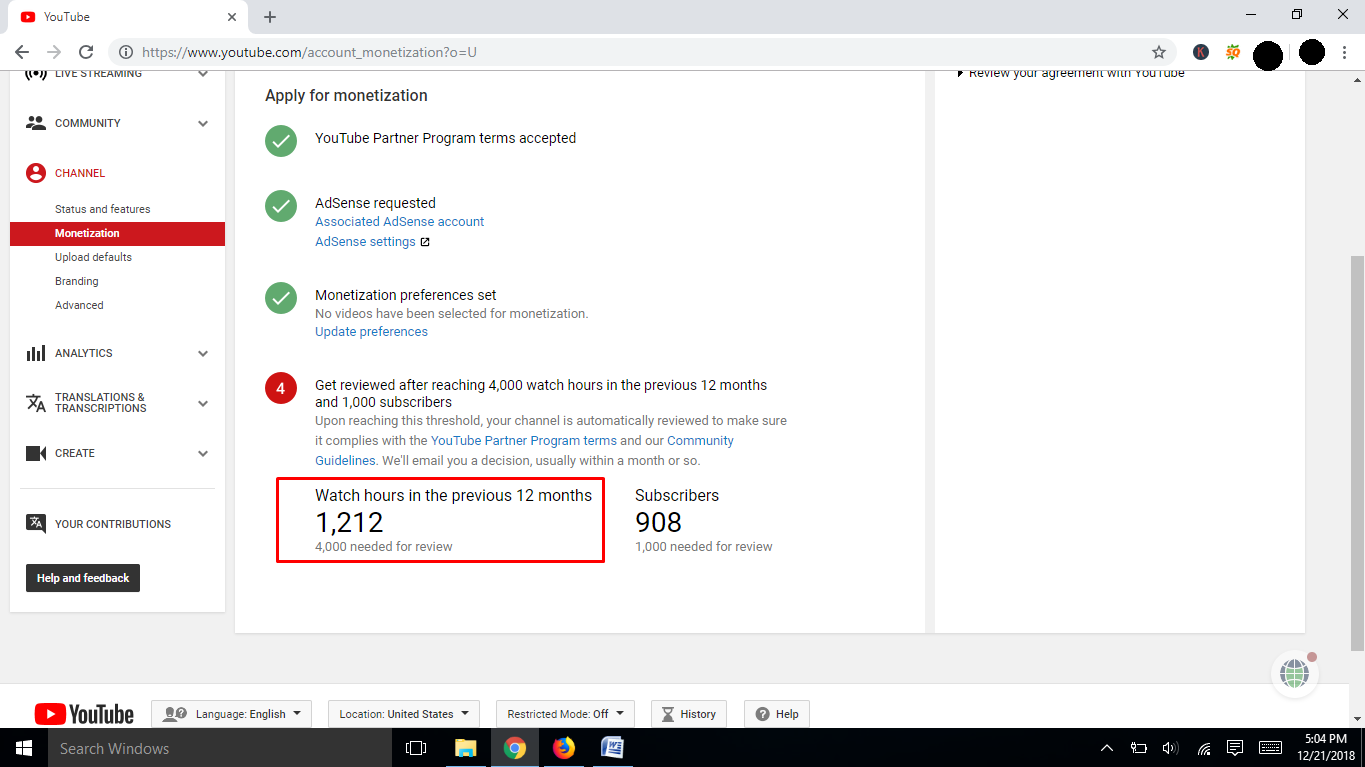Open the Associated AdSense account link
This screenshot has height=767, width=1365.
[x=399, y=222]
